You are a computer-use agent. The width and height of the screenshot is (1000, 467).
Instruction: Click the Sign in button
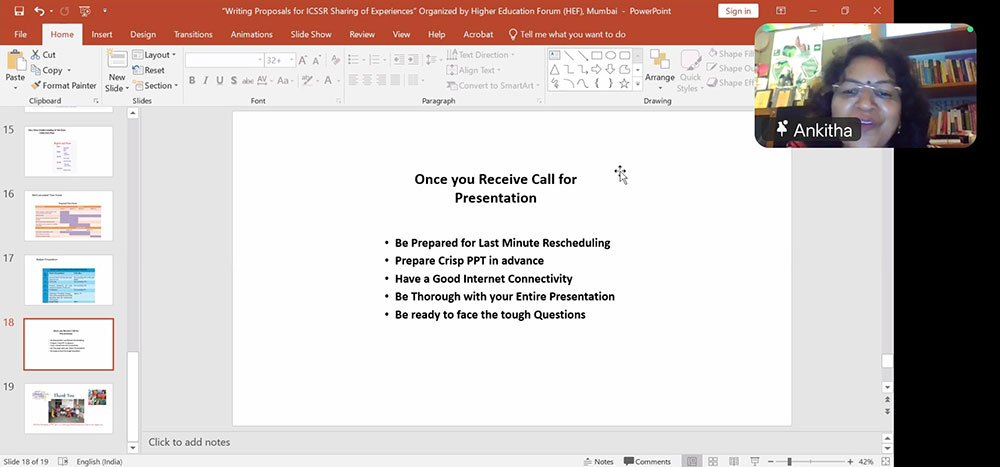(x=738, y=11)
